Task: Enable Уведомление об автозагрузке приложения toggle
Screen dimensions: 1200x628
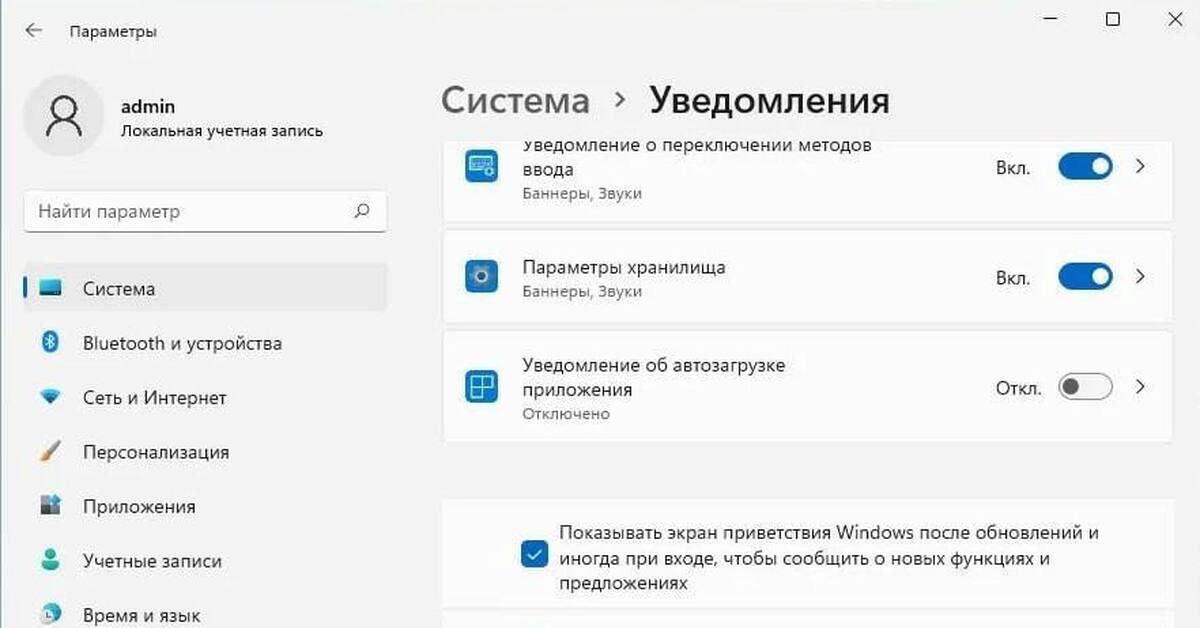Action: tap(1085, 387)
